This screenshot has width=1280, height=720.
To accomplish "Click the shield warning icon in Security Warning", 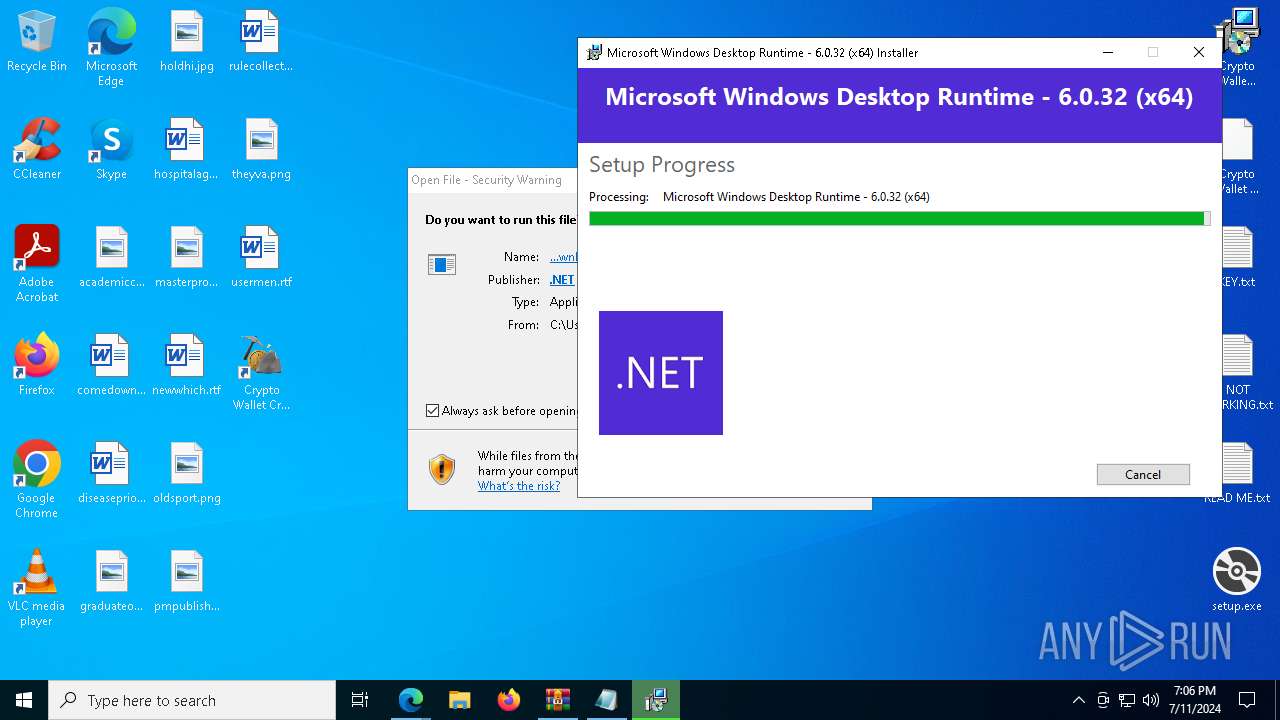I will pyautogui.click(x=442, y=469).
